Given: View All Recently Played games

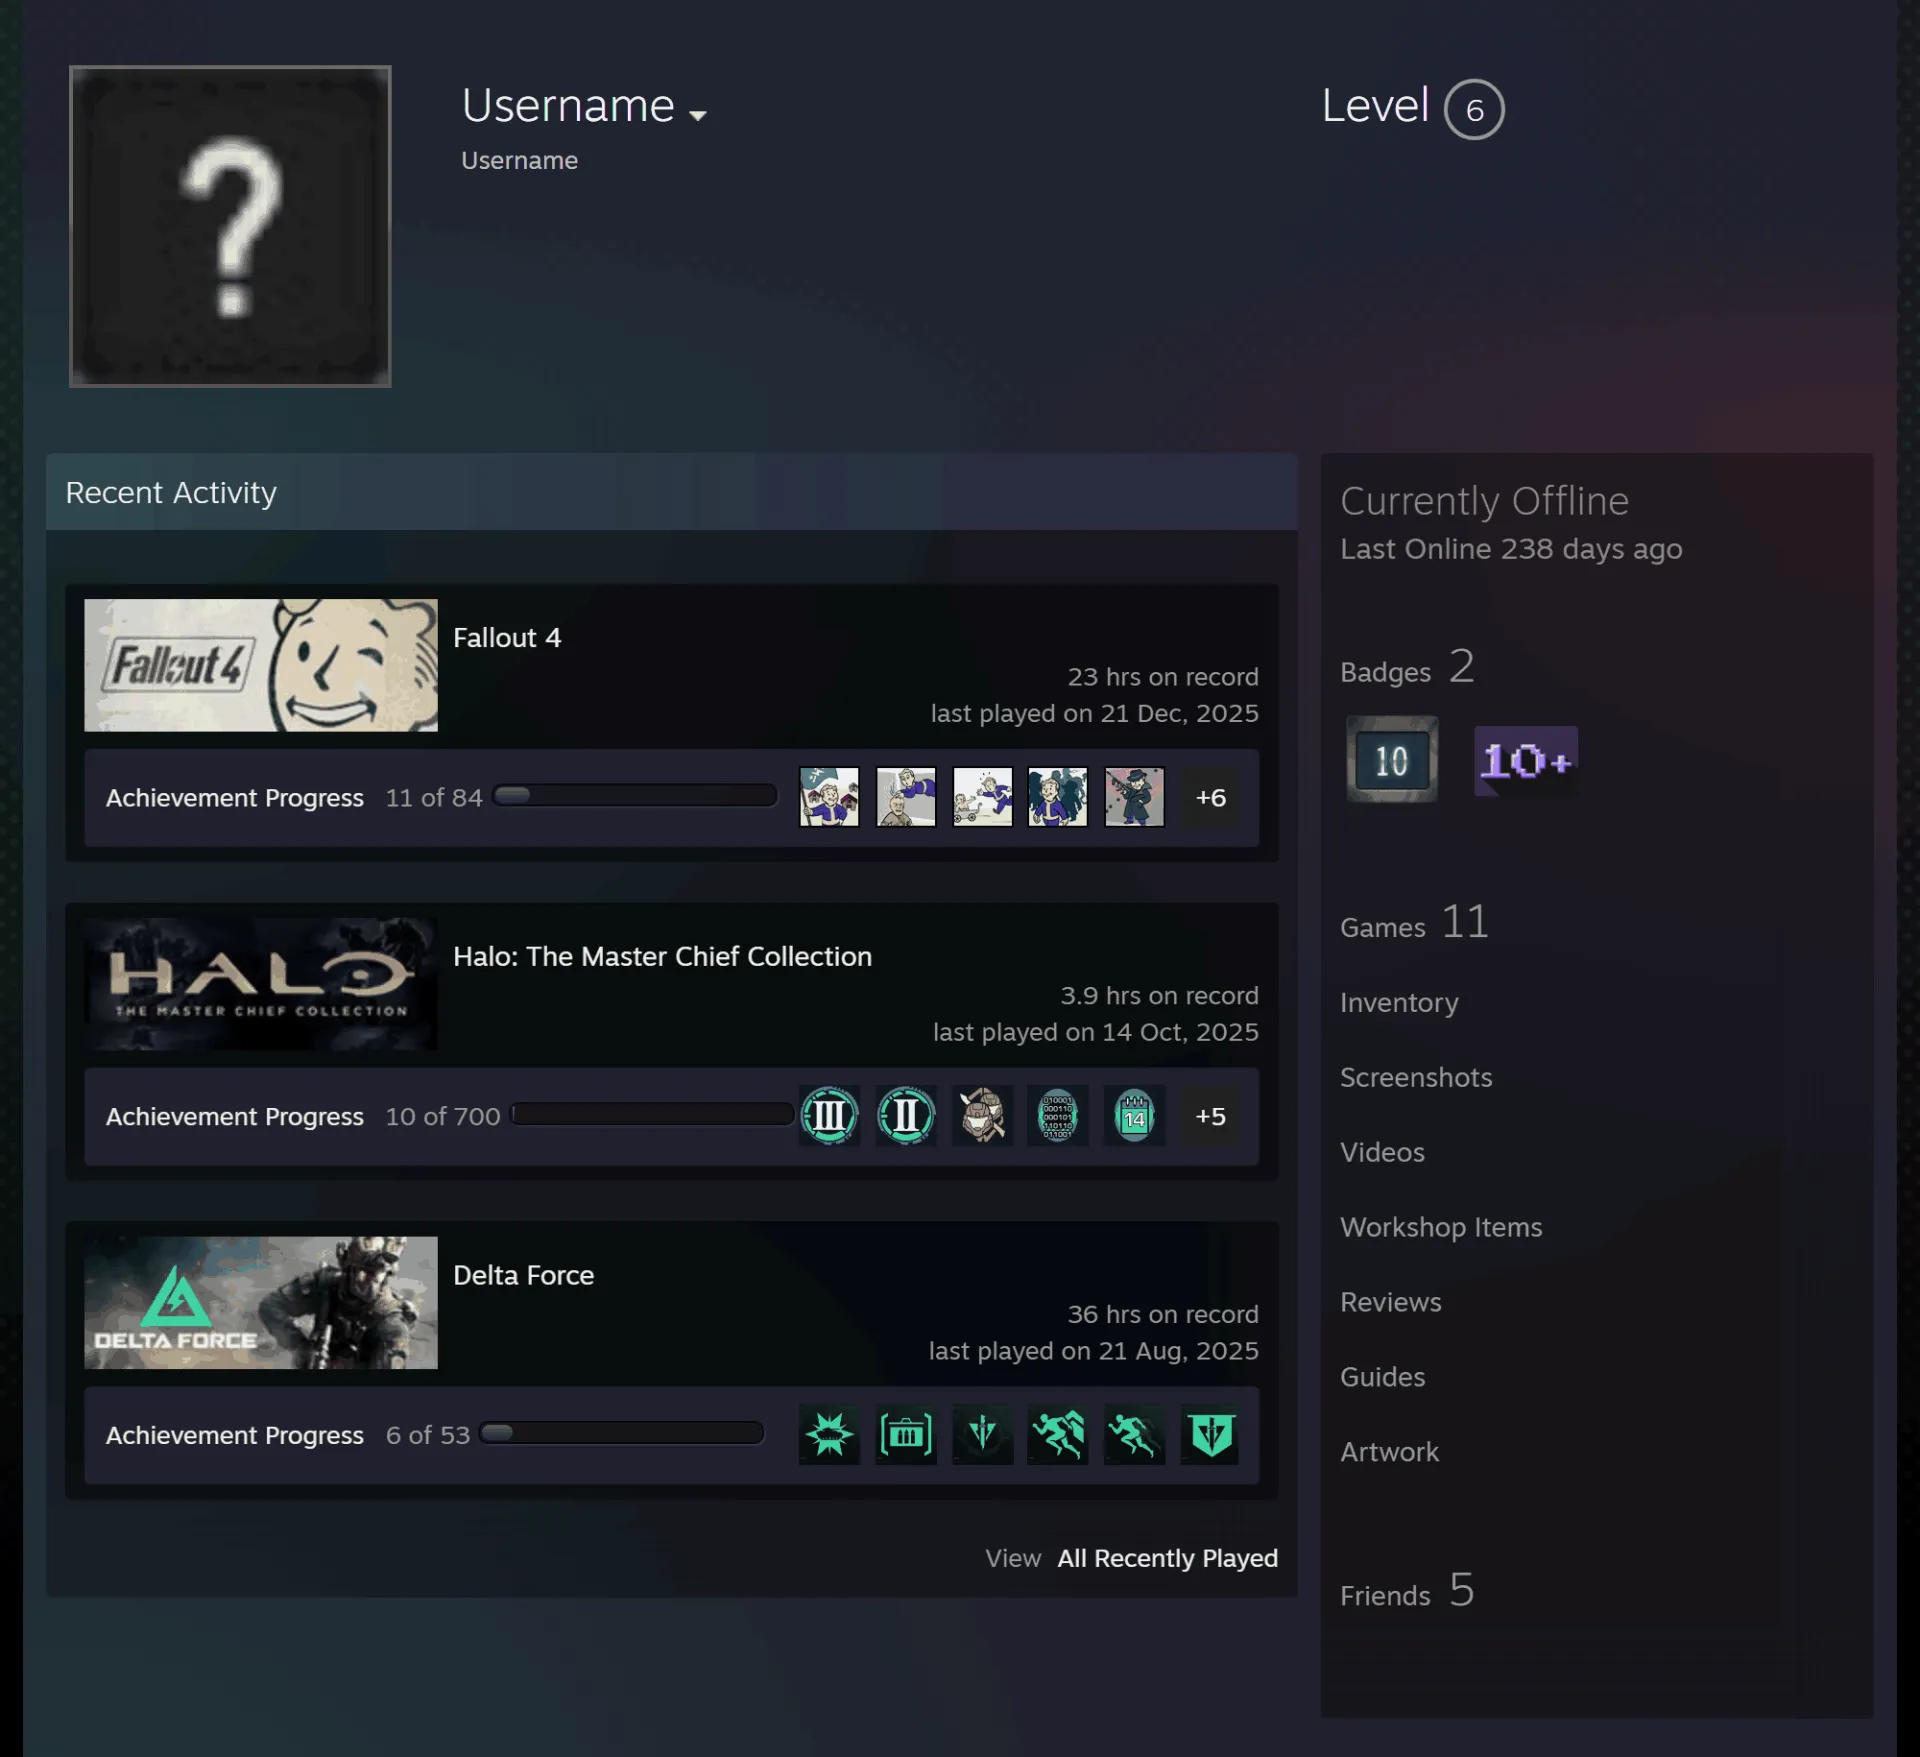Looking at the screenshot, I should (1168, 1558).
